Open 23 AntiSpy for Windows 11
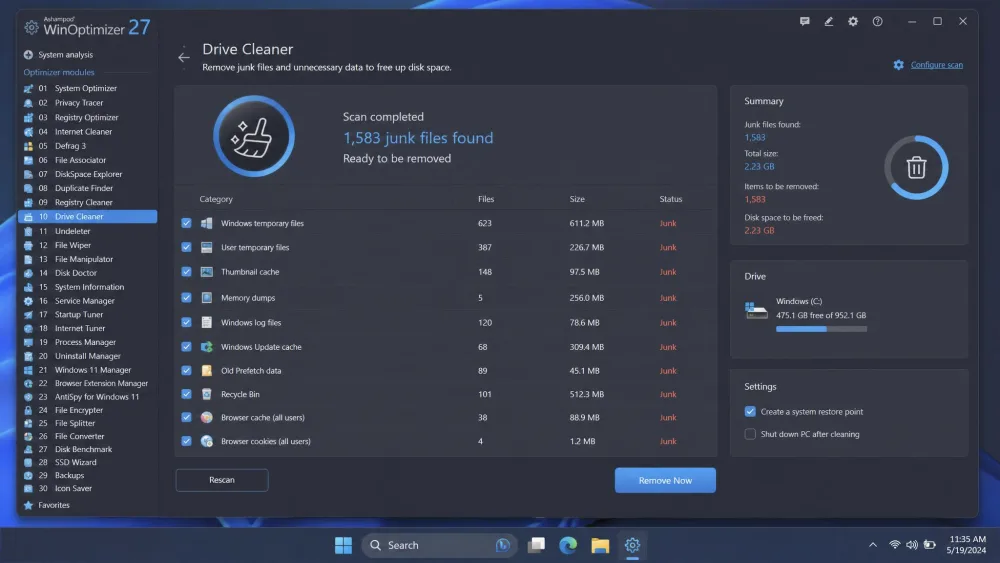1000x563 pixels. [87, 397]
